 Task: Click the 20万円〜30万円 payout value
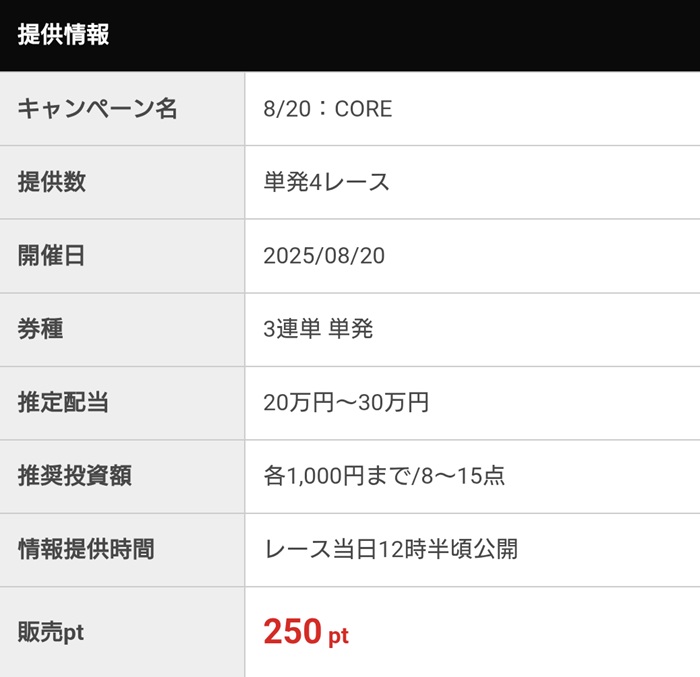click(x=346, y=403)
